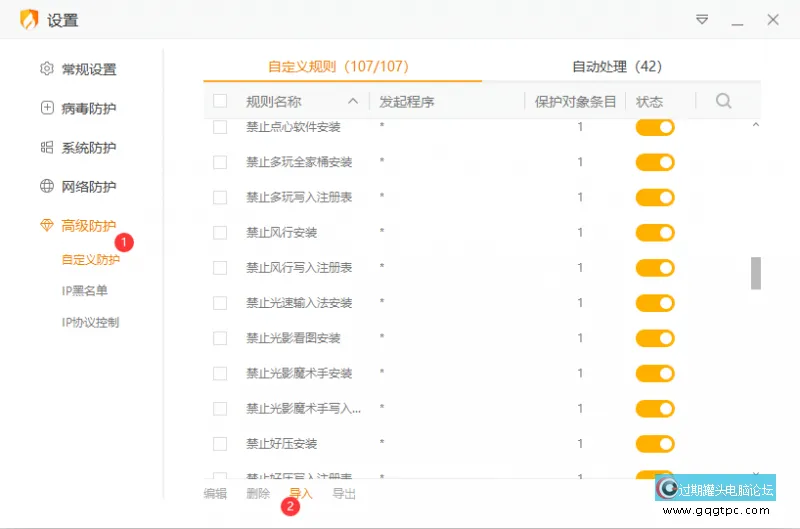Viewport: 800px width, 529px height.
Task: Click 编辑 button at bottom
Action: [x=215, y=493]
